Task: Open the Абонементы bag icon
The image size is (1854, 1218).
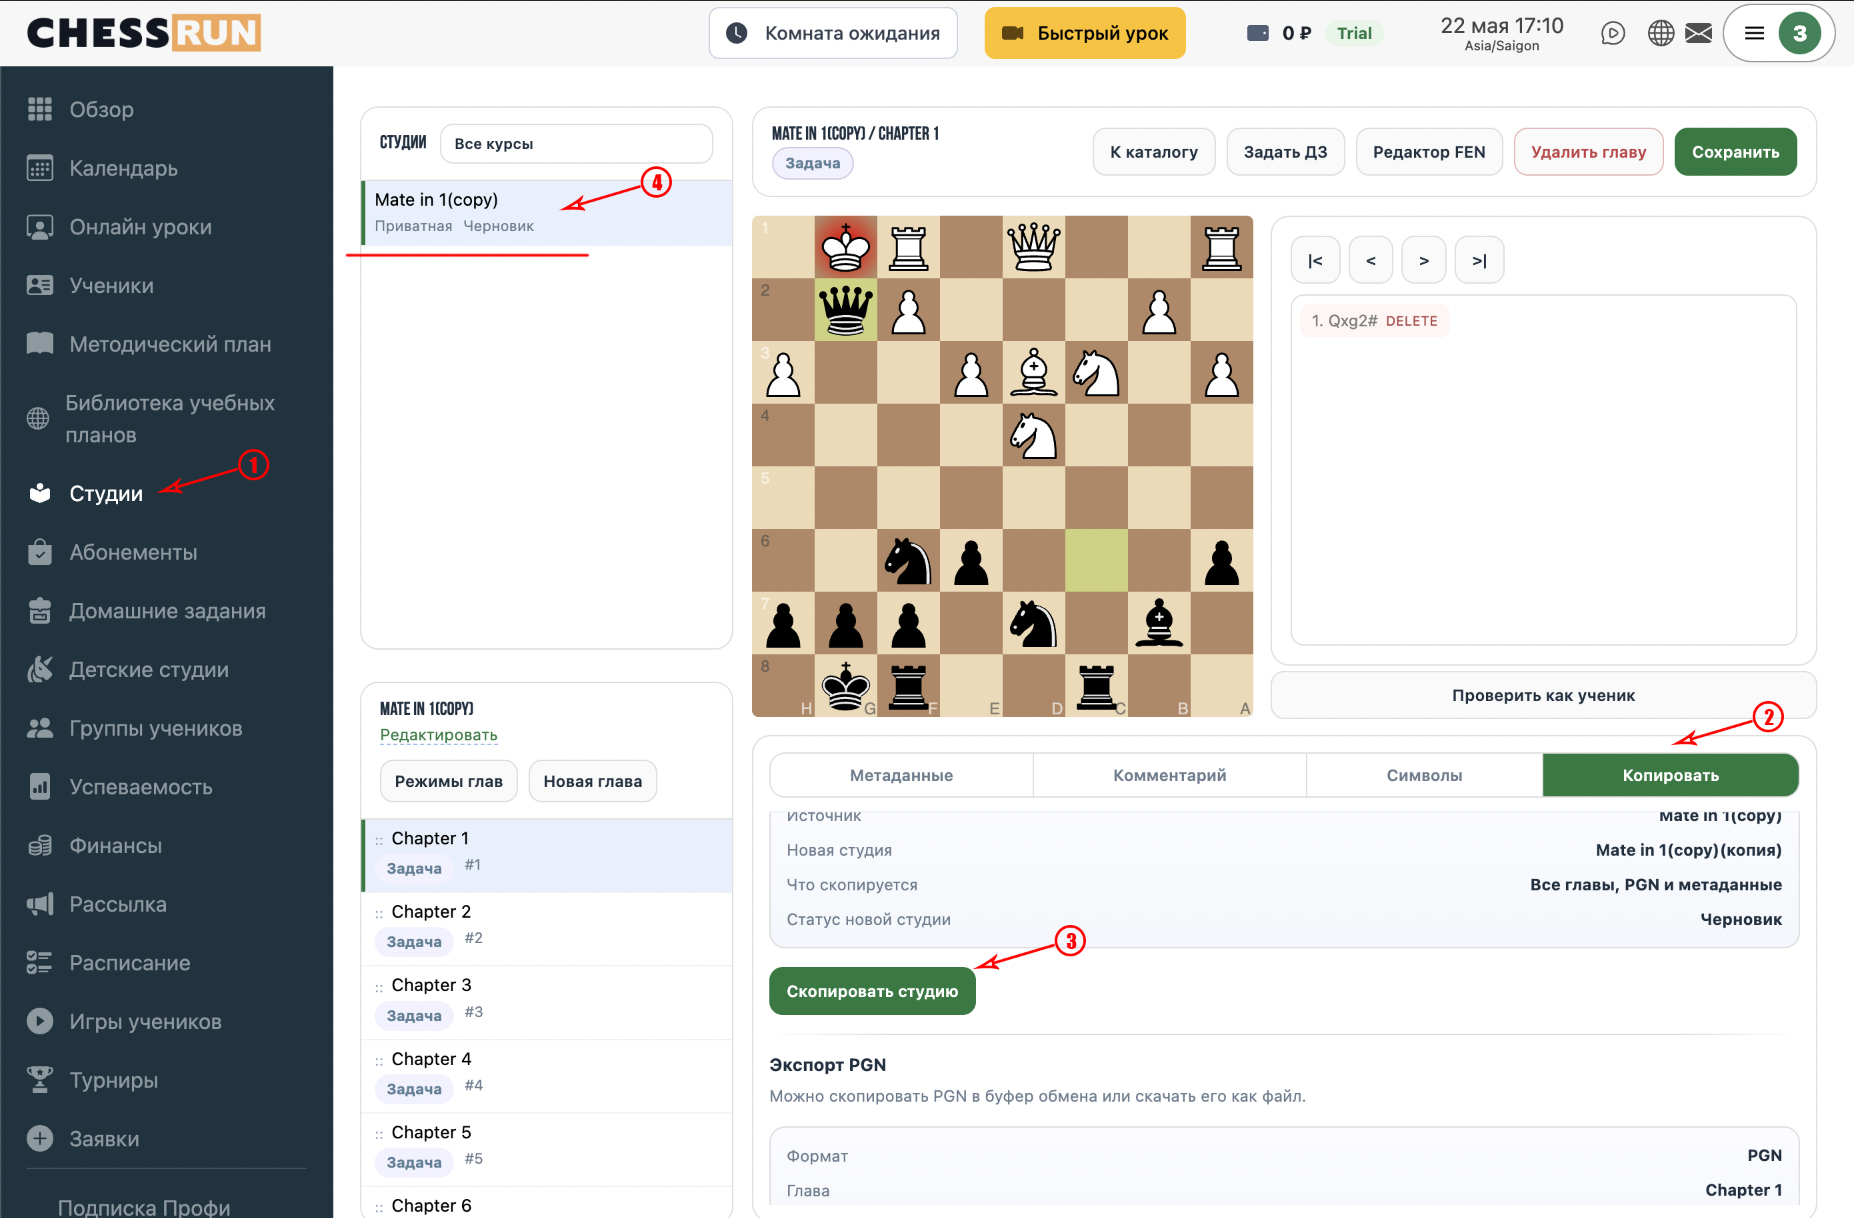Action: pos(40,552)
